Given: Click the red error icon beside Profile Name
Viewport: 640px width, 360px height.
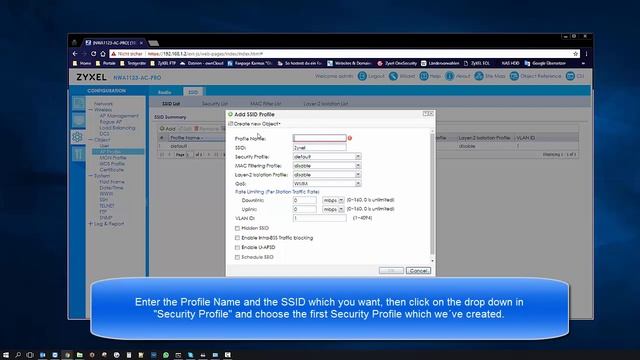Looking at the screenshot, I should [350, 138].
